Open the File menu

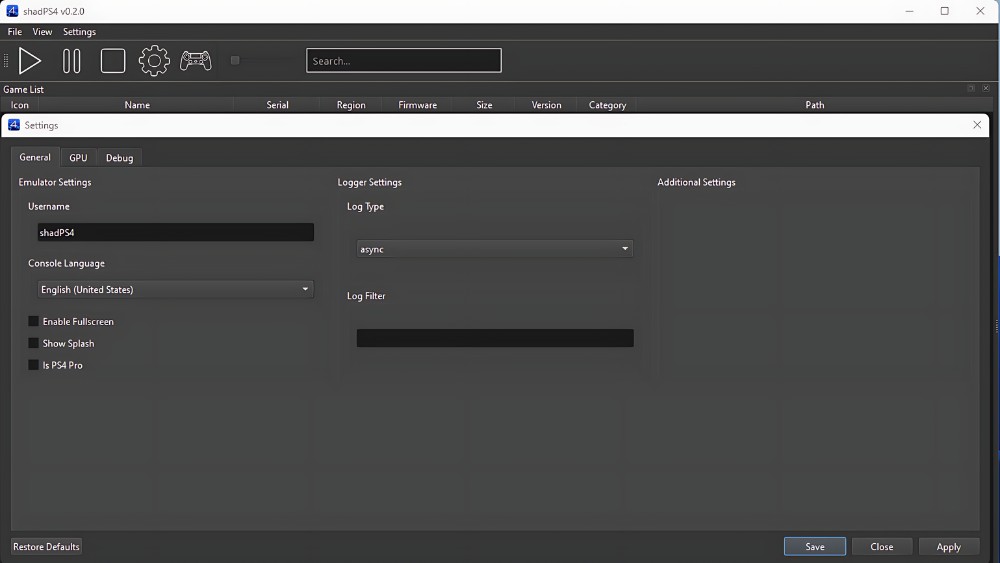pos(15,32)
